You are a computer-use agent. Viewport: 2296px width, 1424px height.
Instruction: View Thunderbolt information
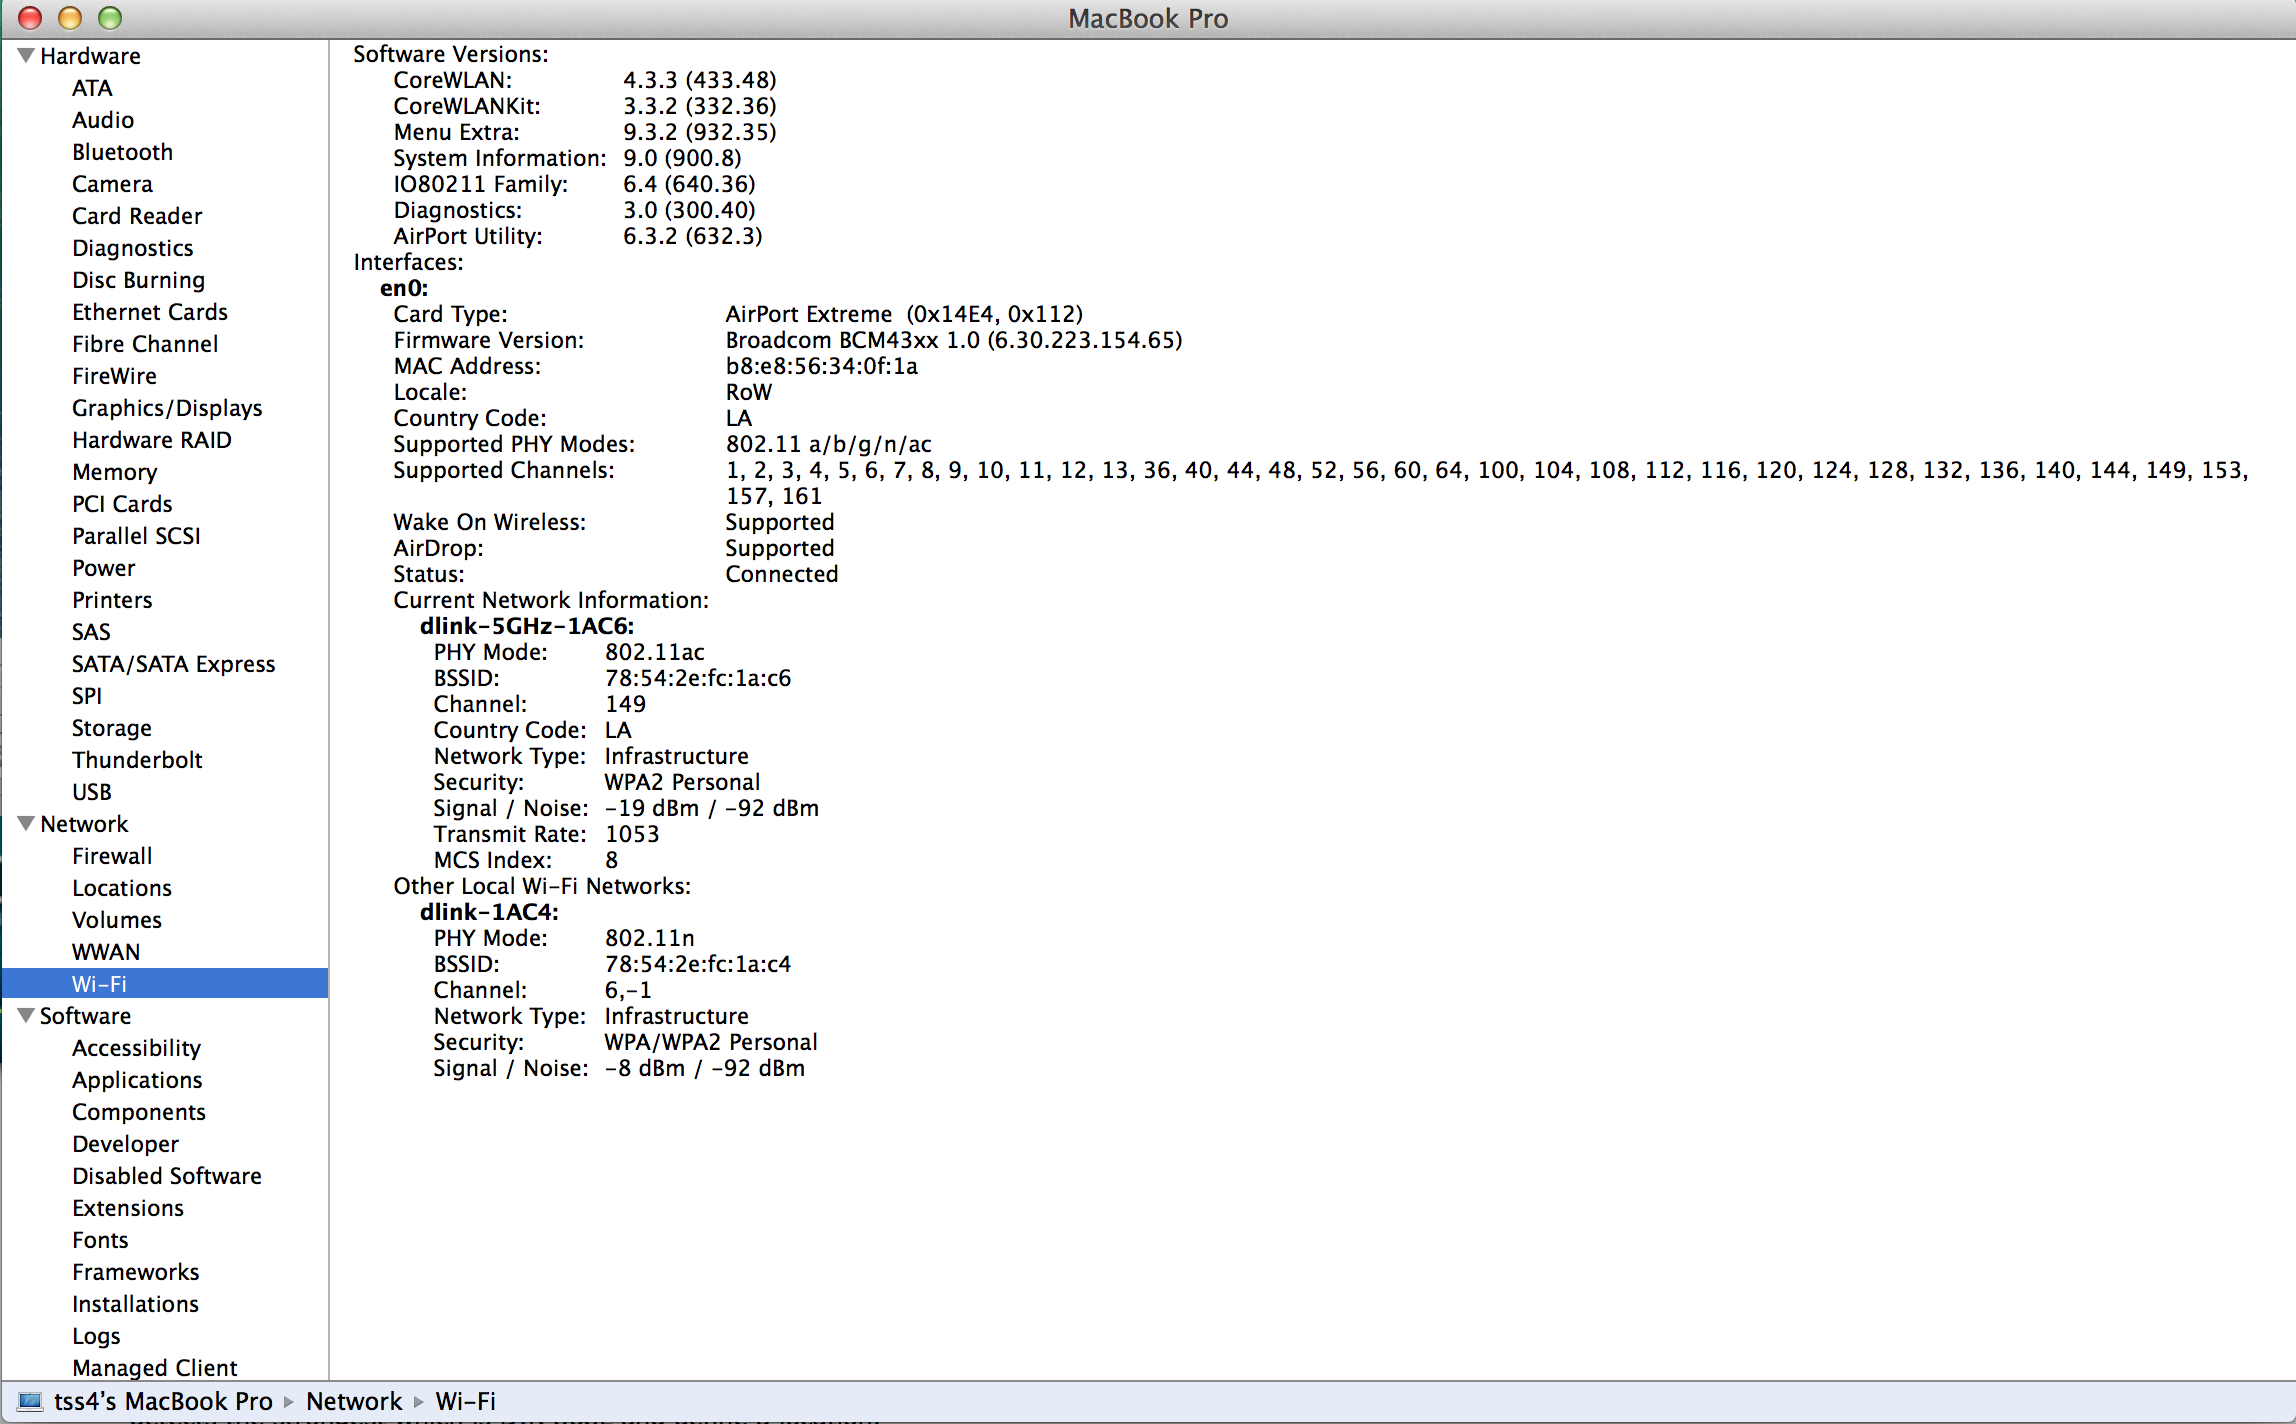pos(137,759)
